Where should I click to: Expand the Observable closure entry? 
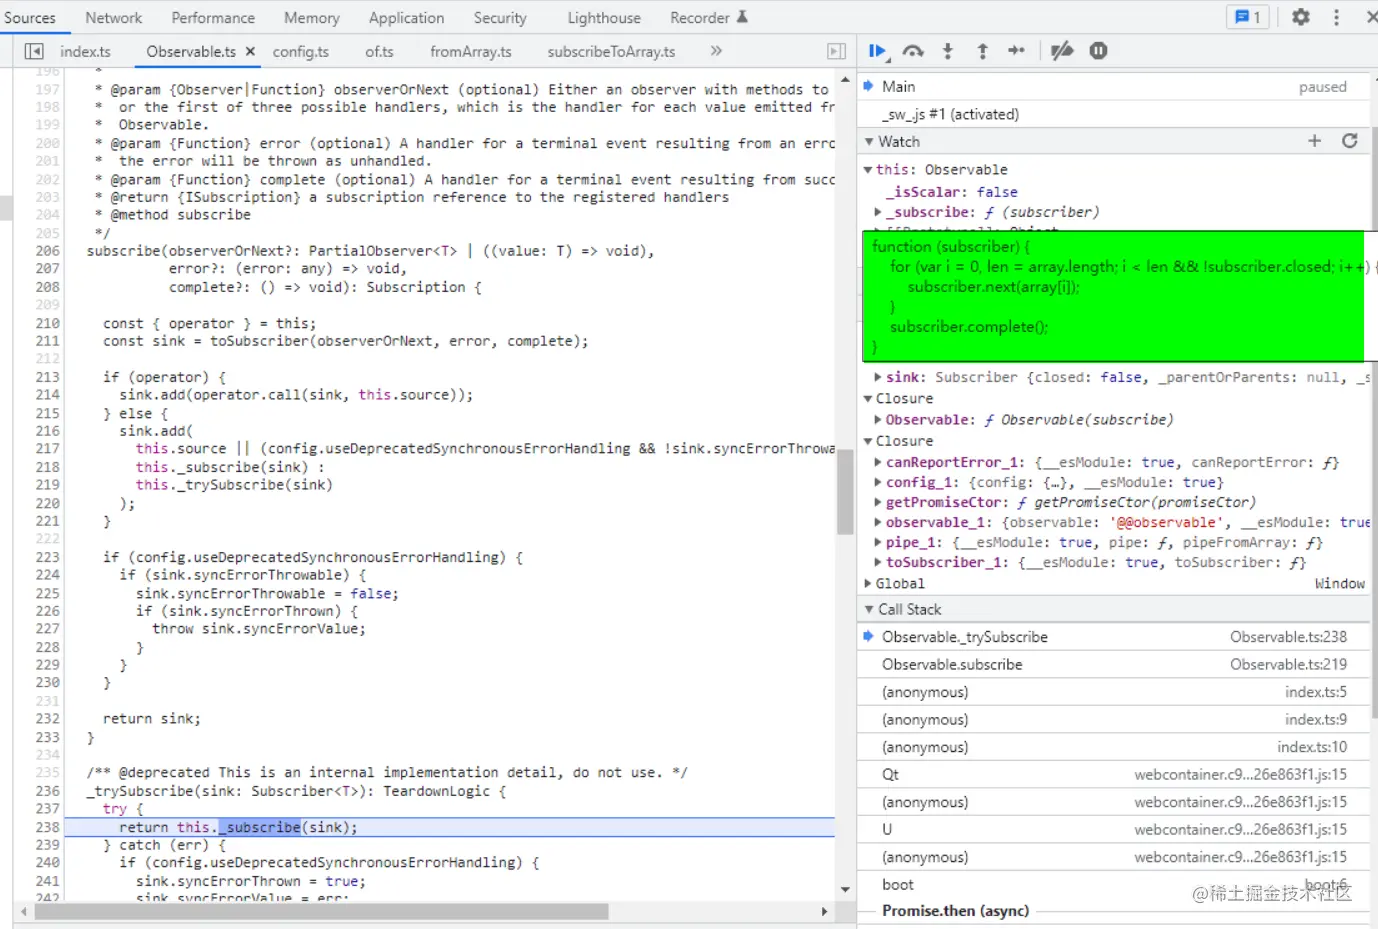tap(878, 420)
